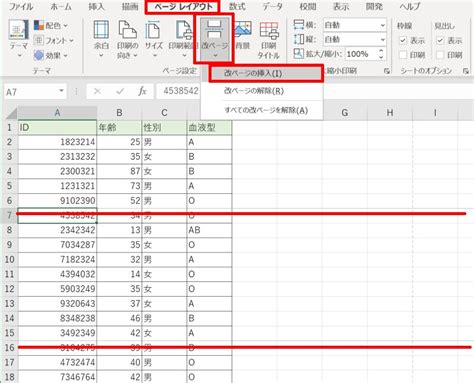Open the 拡大縮小印刷 dialog launcher
Image resolution: width=474 pixels, height=383 pixels.
(x=387, y=71)
